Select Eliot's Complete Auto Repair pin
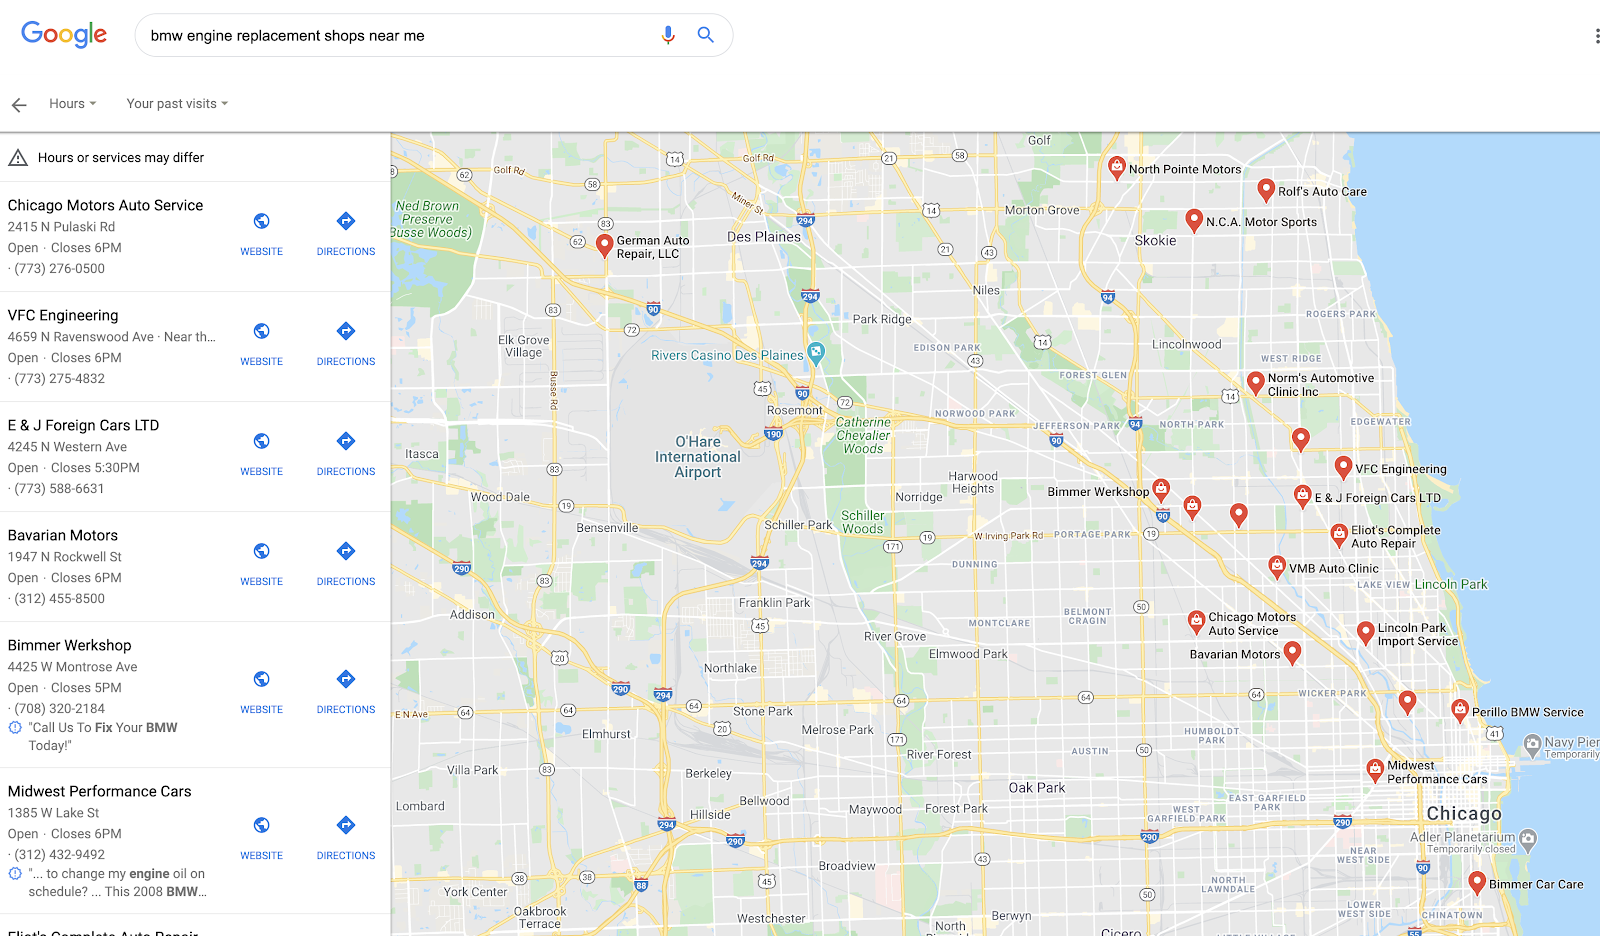 coord(1339,535)
